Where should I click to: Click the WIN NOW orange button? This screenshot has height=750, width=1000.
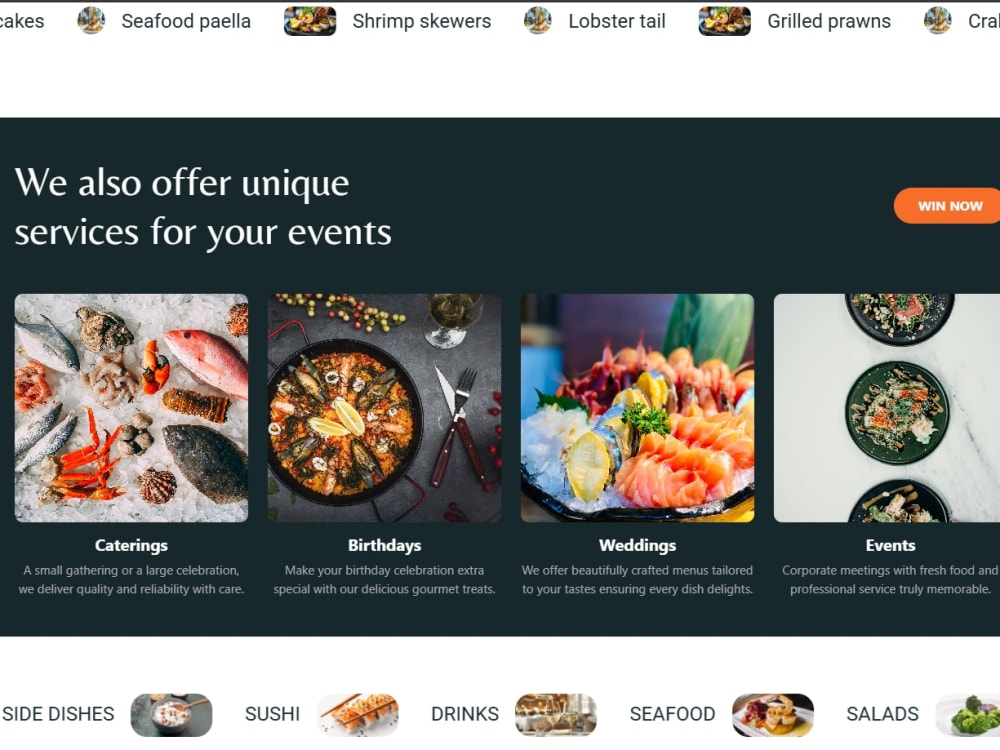point(947,205)
